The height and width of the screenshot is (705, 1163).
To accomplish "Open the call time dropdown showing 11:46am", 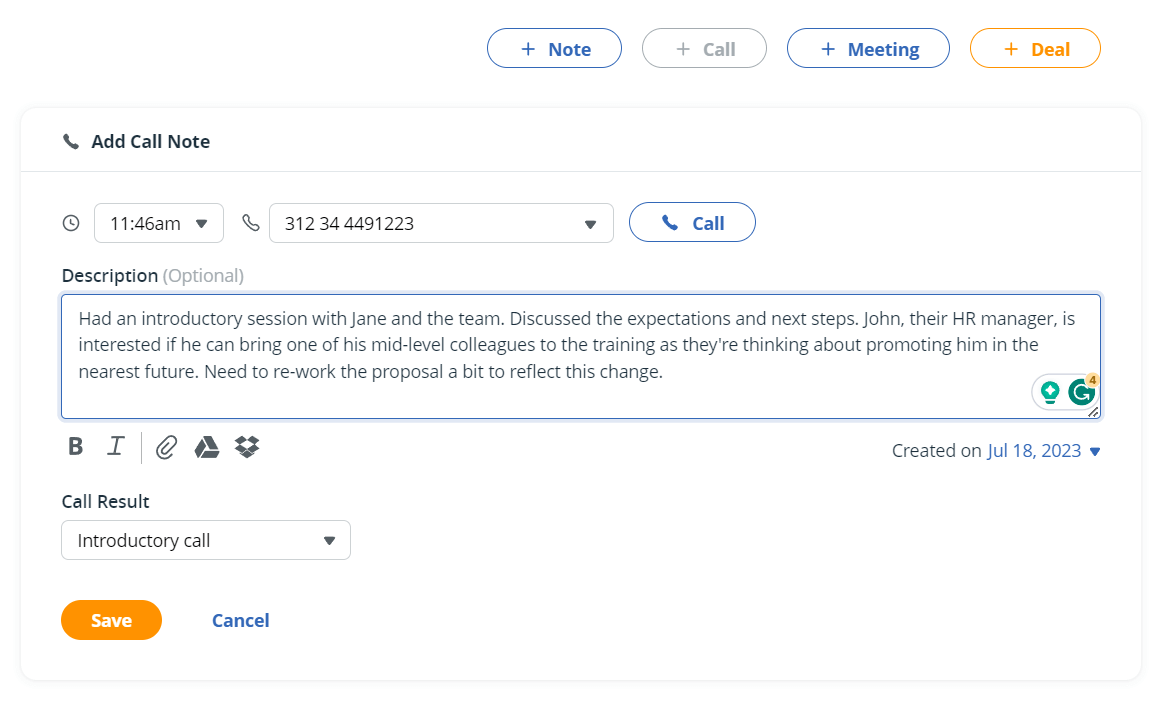I will (158, 222).
